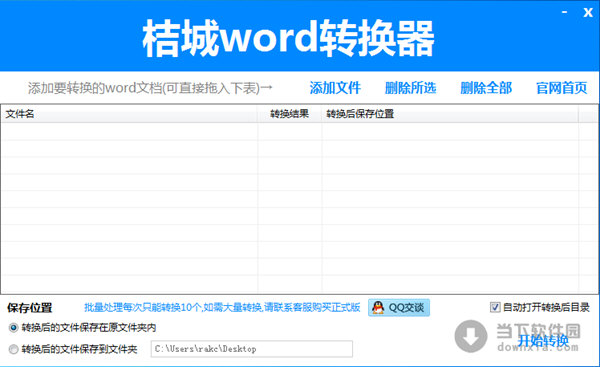Click 删除全部 to clear the list
The height and width of the screenshot is (367, 600).
click(486, 88)
